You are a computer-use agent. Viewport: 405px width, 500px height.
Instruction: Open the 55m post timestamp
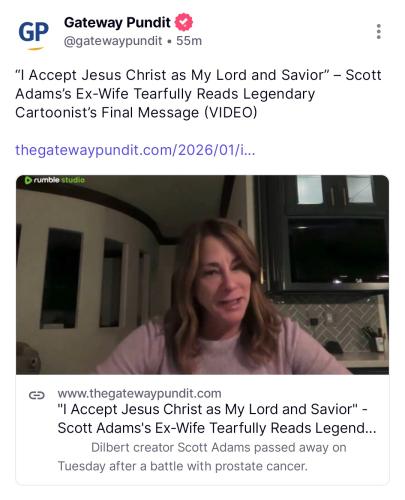point(189,41)
